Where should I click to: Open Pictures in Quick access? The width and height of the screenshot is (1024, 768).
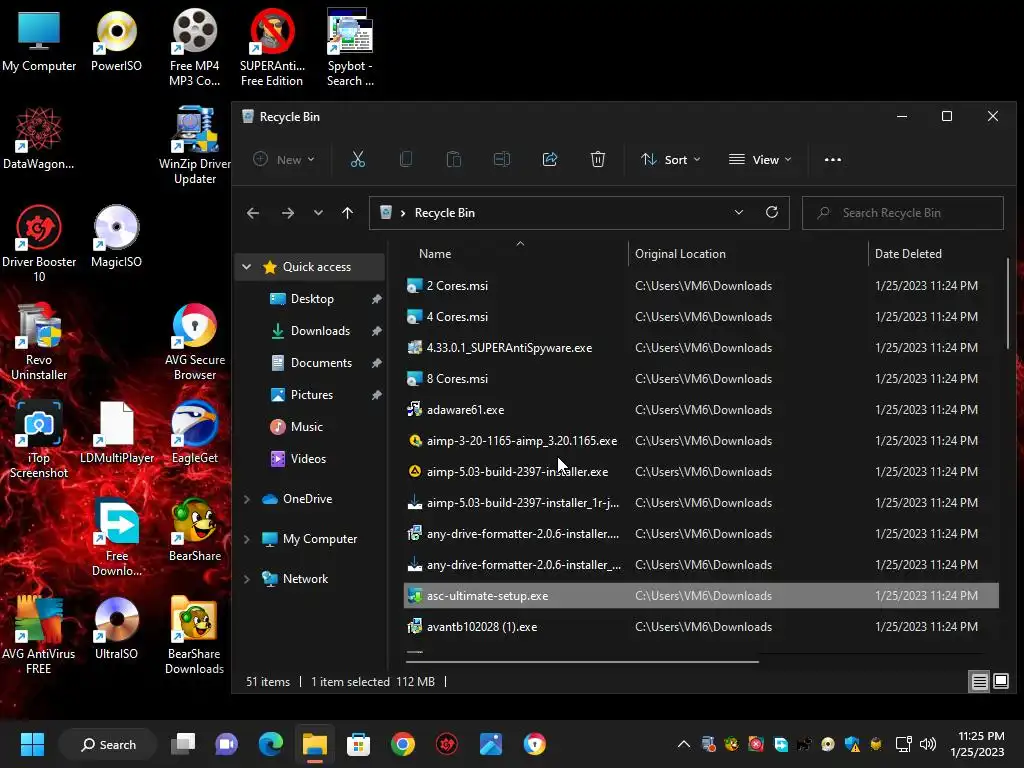click(312, 394)
